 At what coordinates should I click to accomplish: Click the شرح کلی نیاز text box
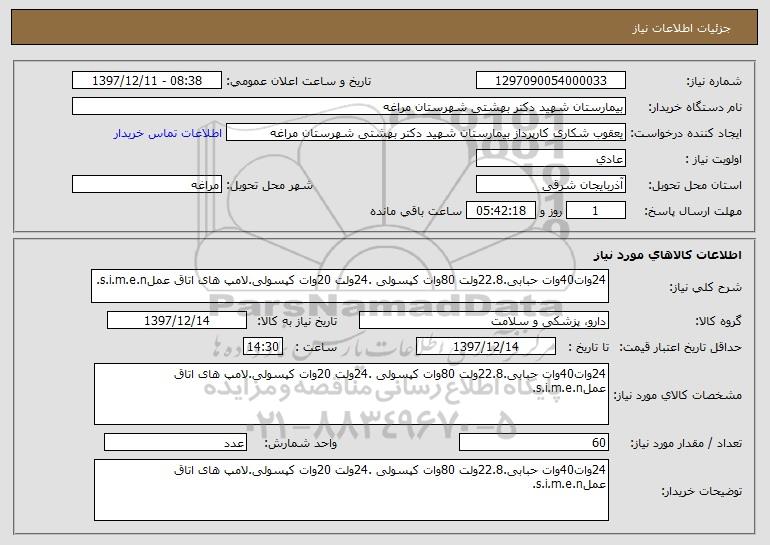click(x=350, y=286)
